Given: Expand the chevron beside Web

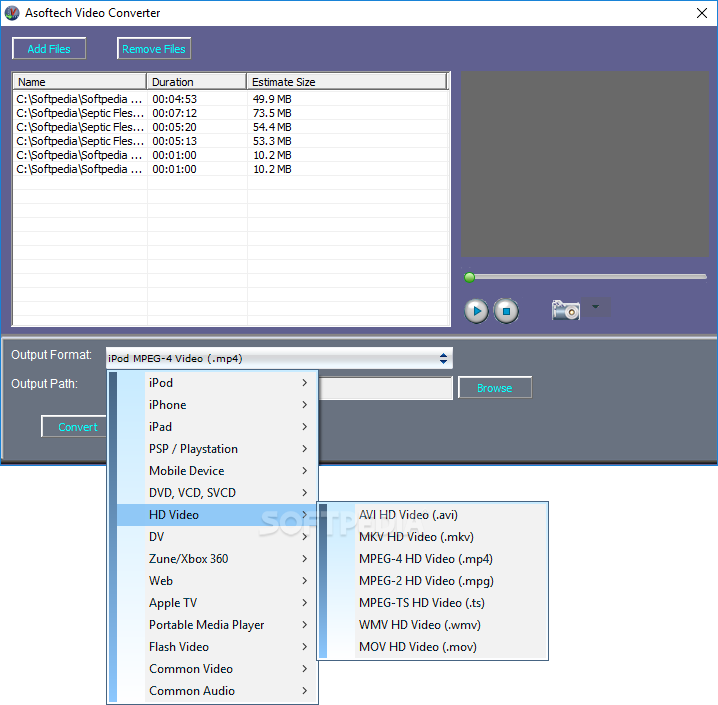Looking at the screenshot, I should pyautogui.click(x=305, y=580).
